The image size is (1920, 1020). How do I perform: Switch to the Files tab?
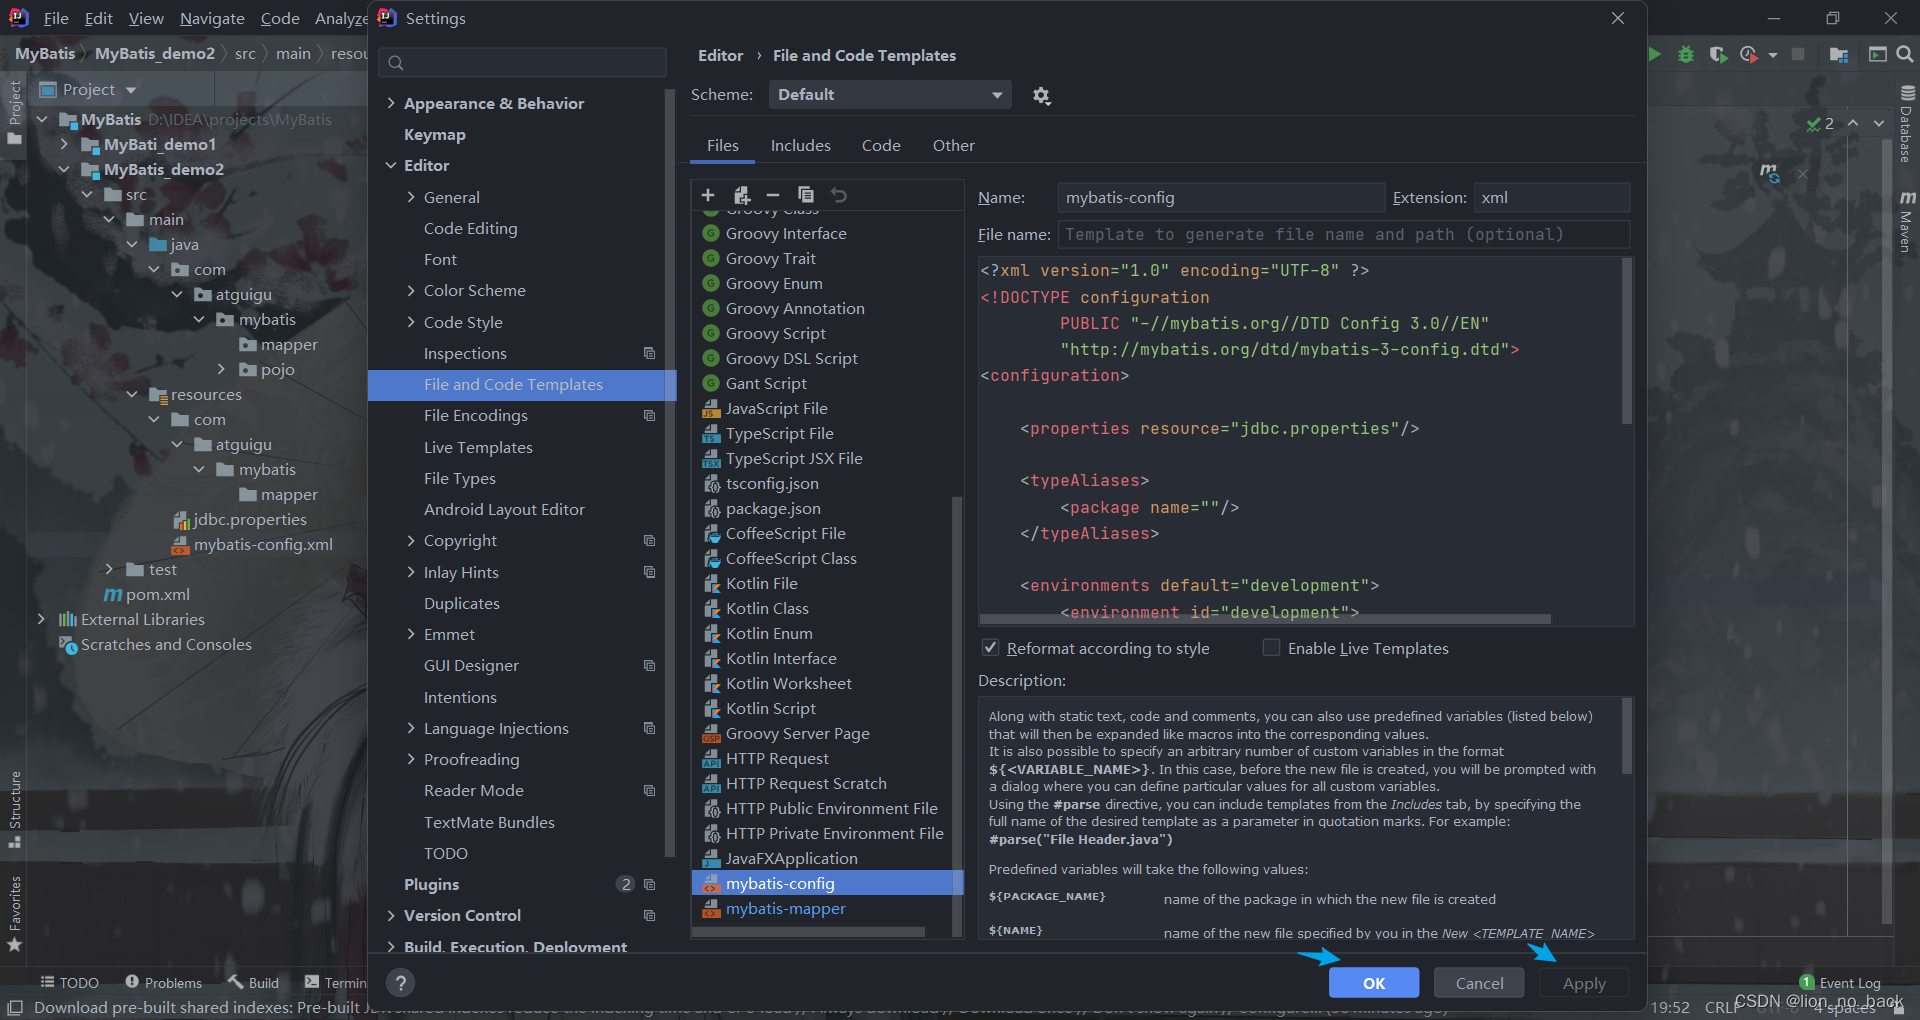pos(722,146)
